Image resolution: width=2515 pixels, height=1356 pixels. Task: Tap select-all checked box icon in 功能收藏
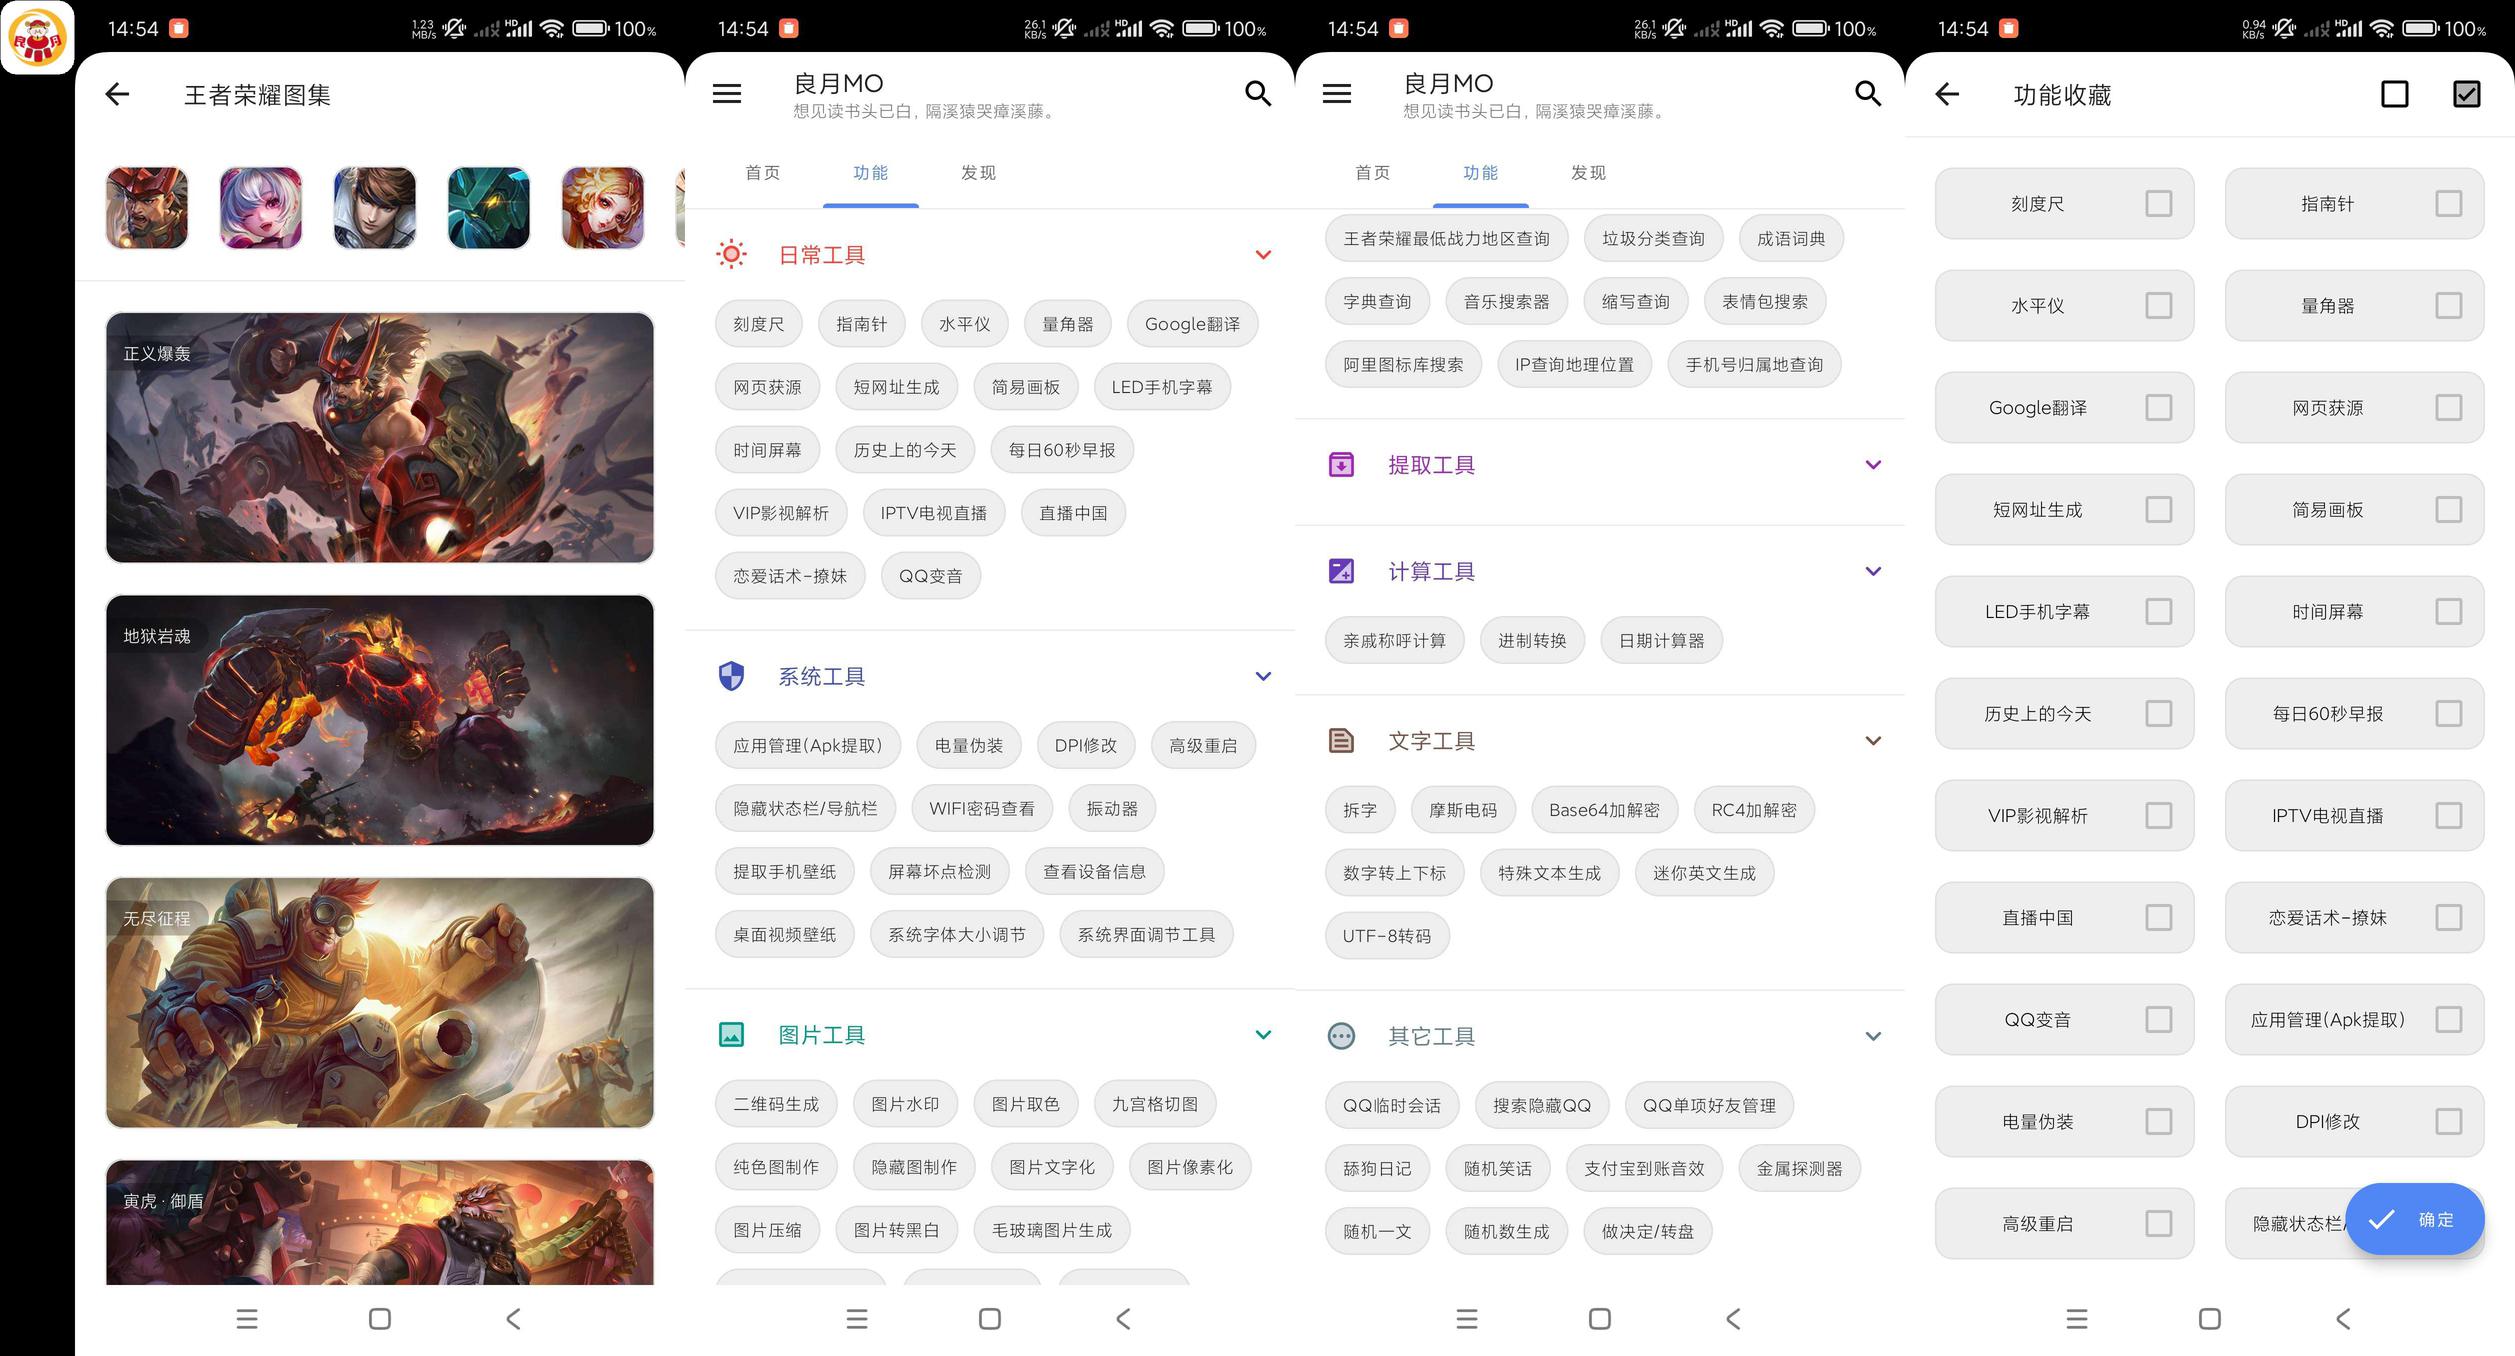tap(2466, 94)
